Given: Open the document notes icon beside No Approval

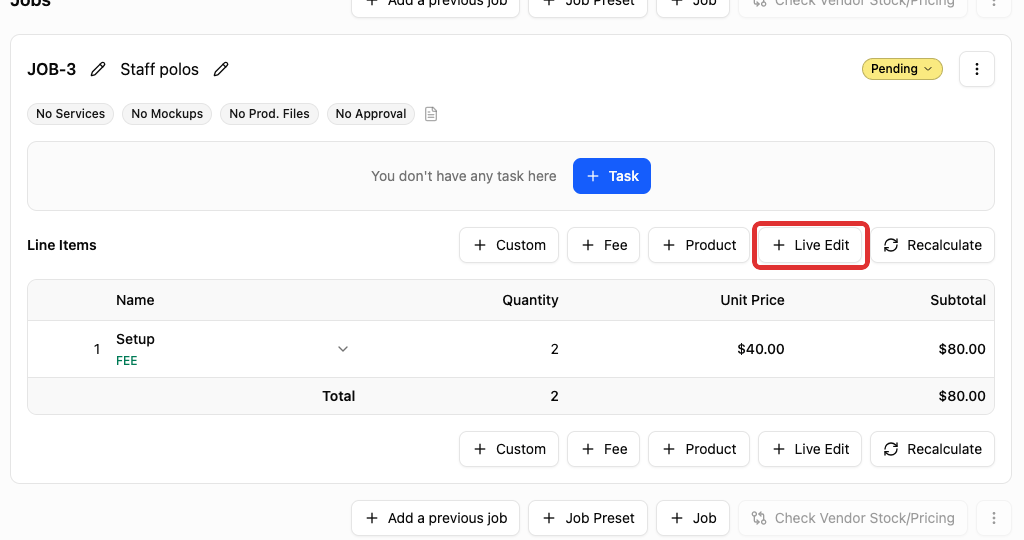Looking at the screenshot, I should (x=431, y=114).
